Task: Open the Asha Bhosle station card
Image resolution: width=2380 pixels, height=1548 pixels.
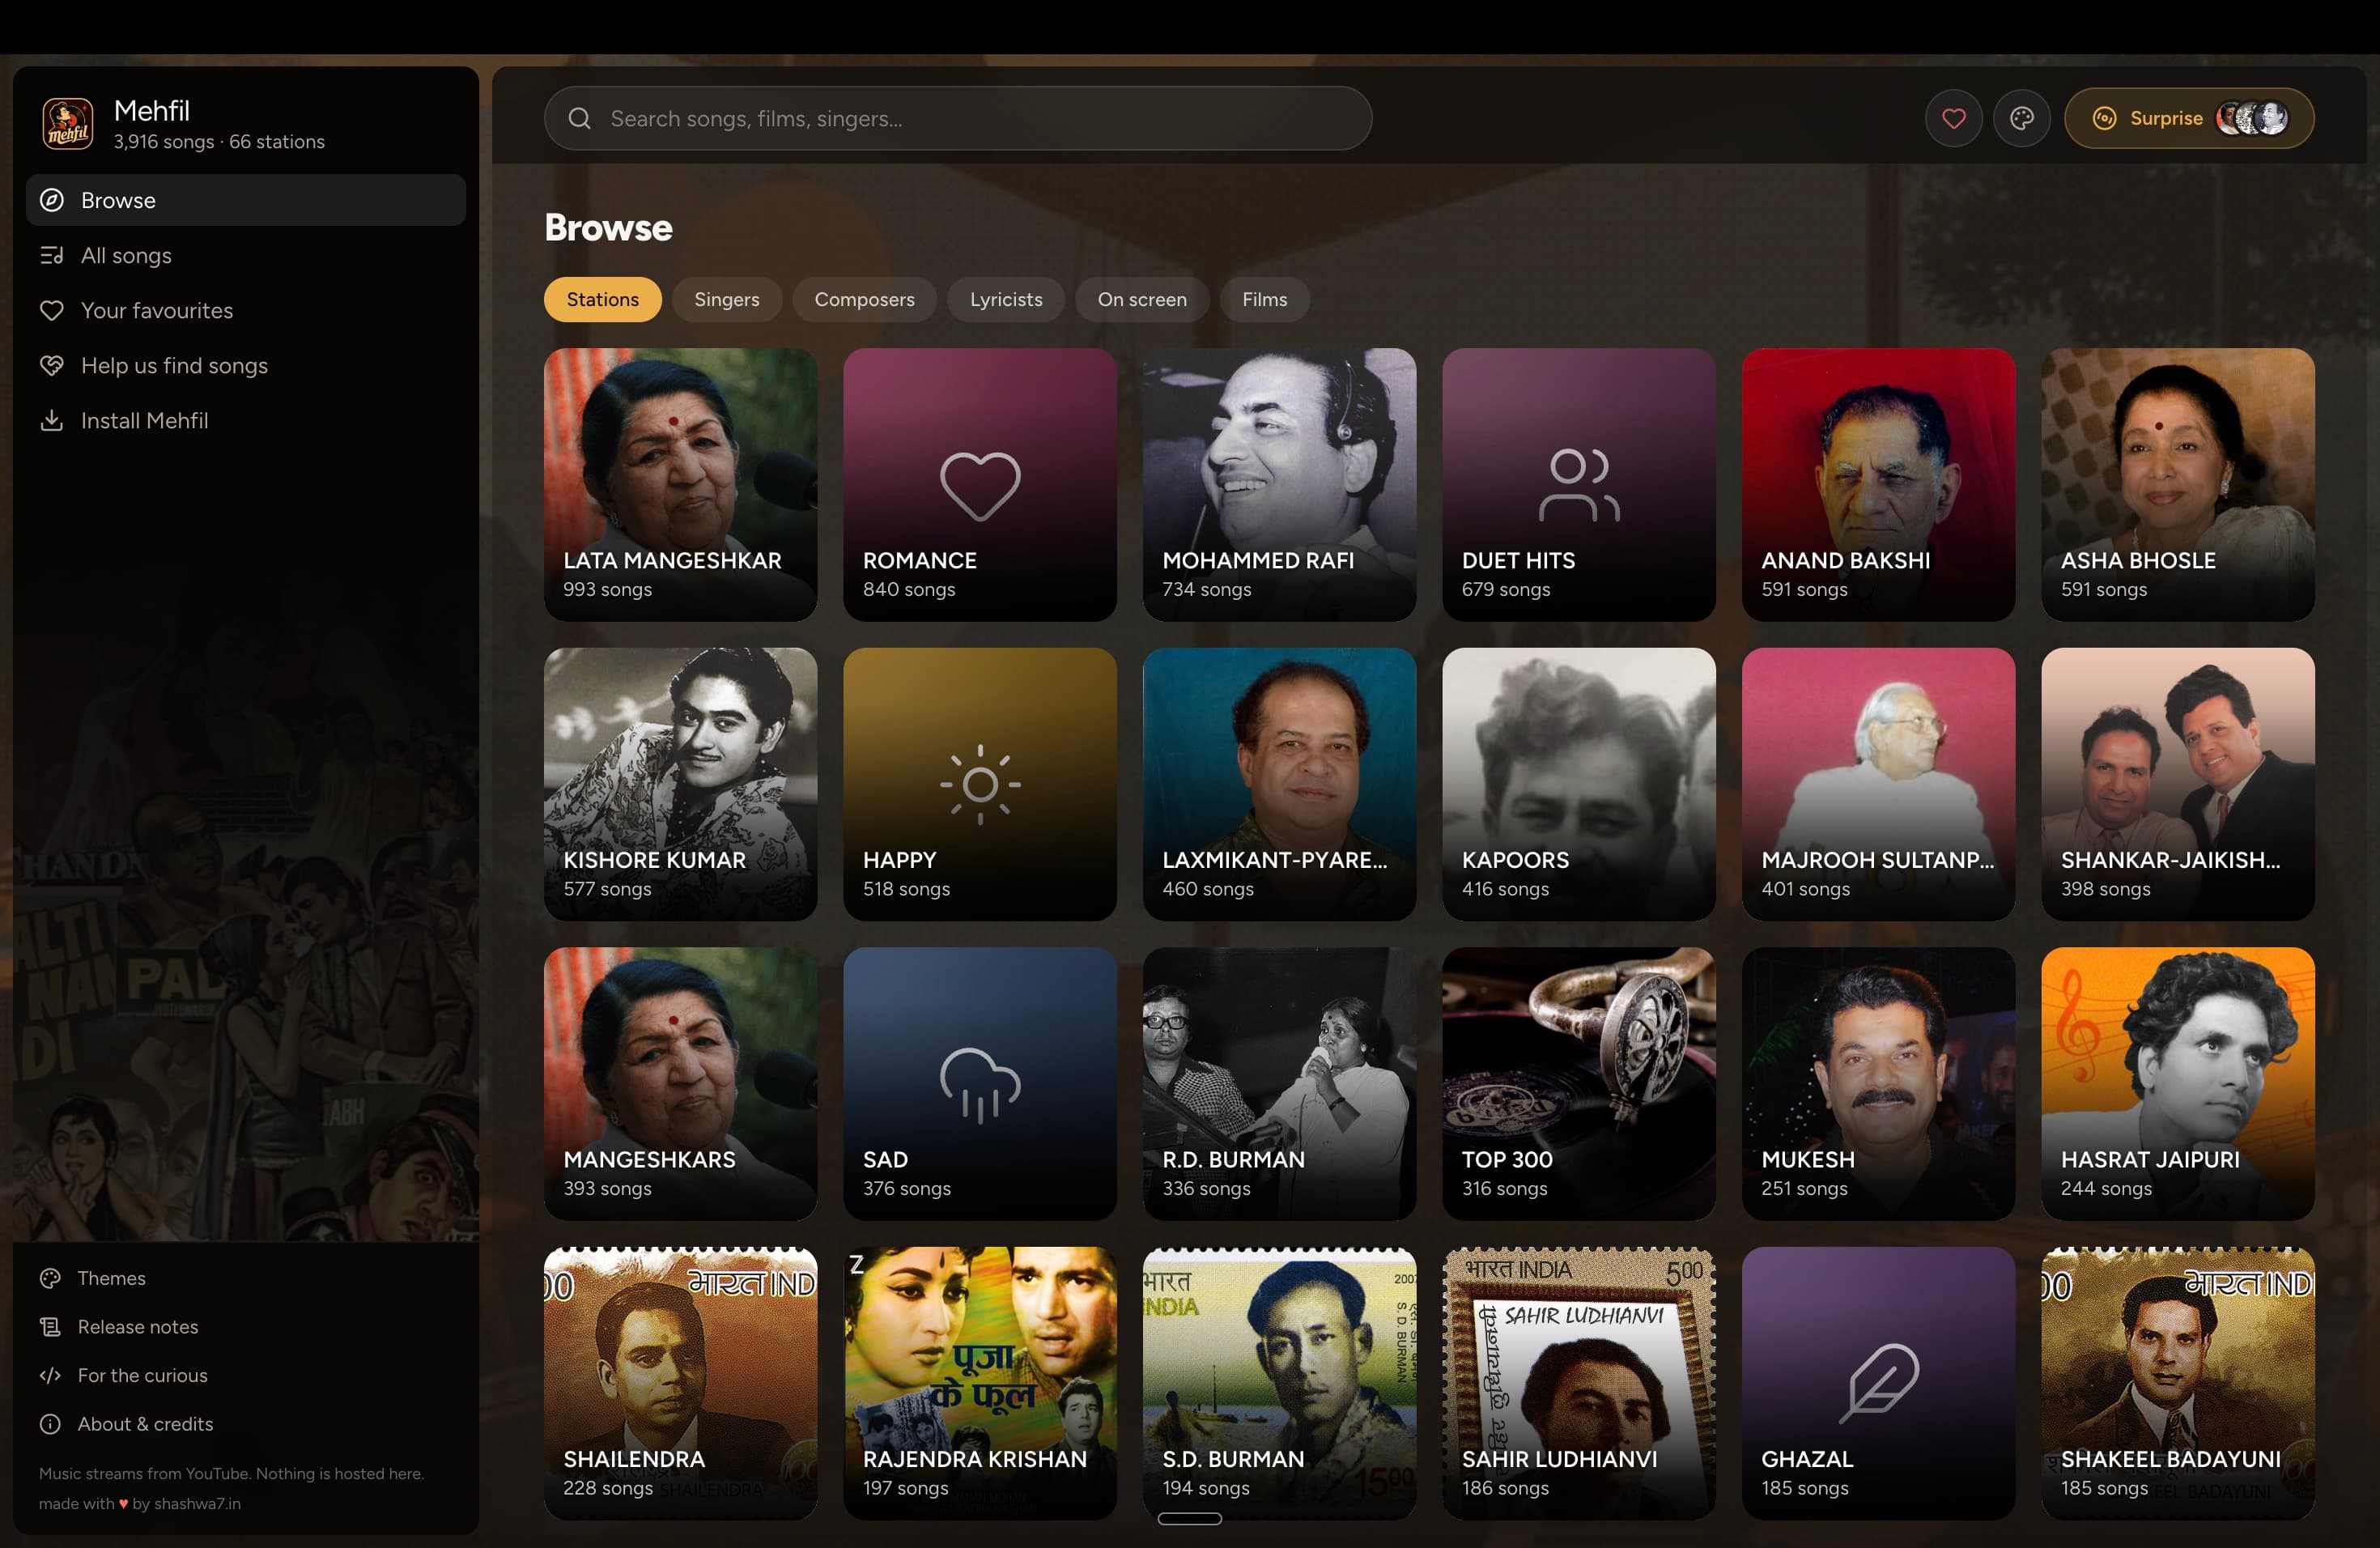Action: click(2177, 485)
